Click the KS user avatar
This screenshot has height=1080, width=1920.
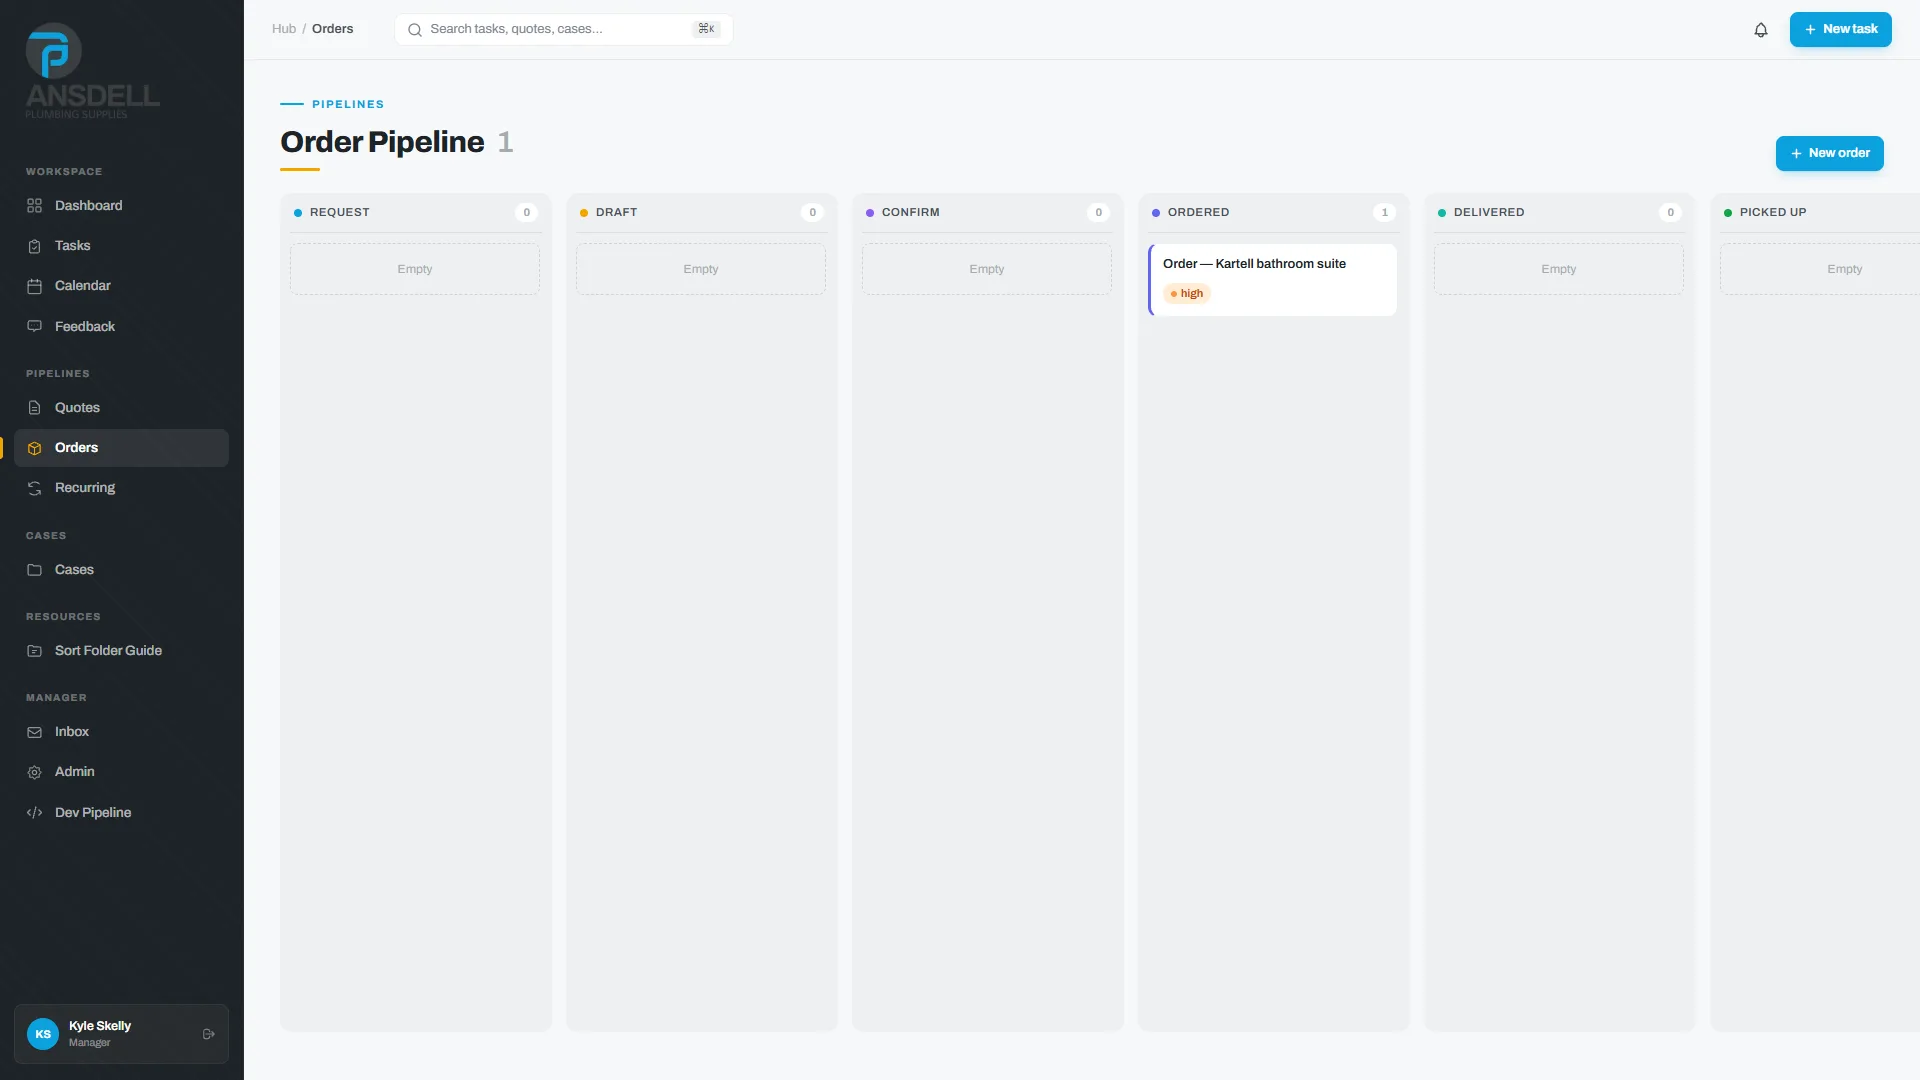[43, 1034]
